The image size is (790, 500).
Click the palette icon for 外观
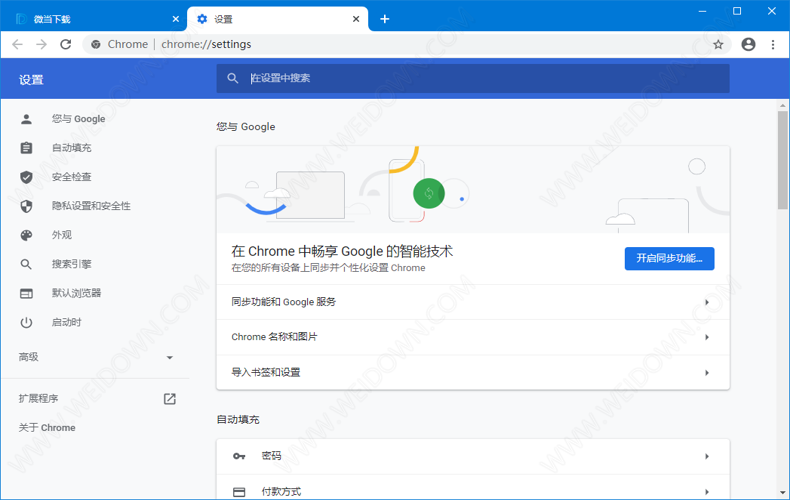point(26,235)
